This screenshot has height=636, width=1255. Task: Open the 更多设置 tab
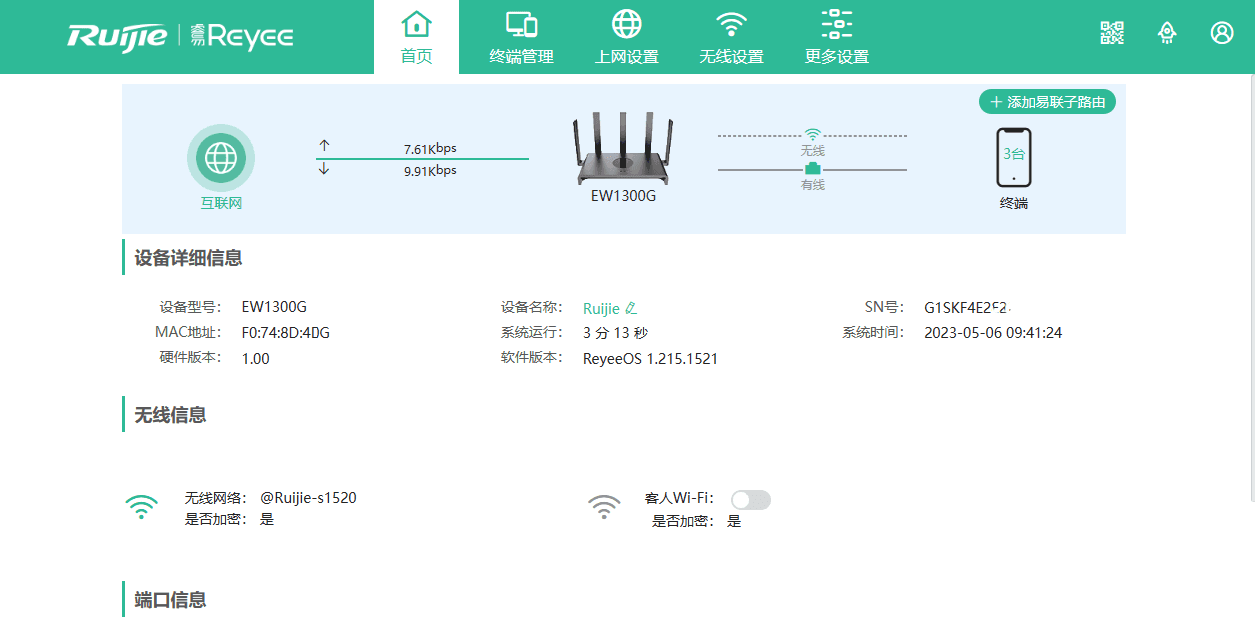click(x=837, y=37)
